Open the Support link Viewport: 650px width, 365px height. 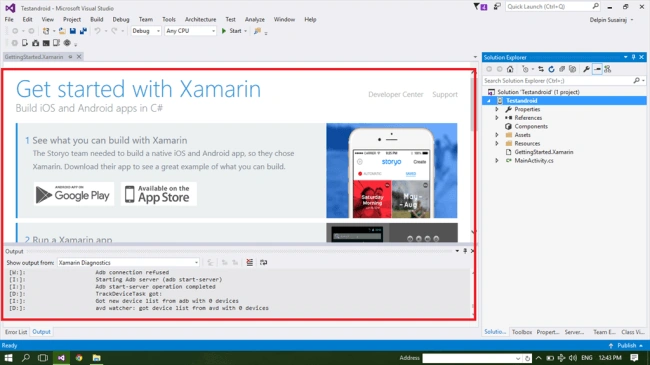coord(445,95)
